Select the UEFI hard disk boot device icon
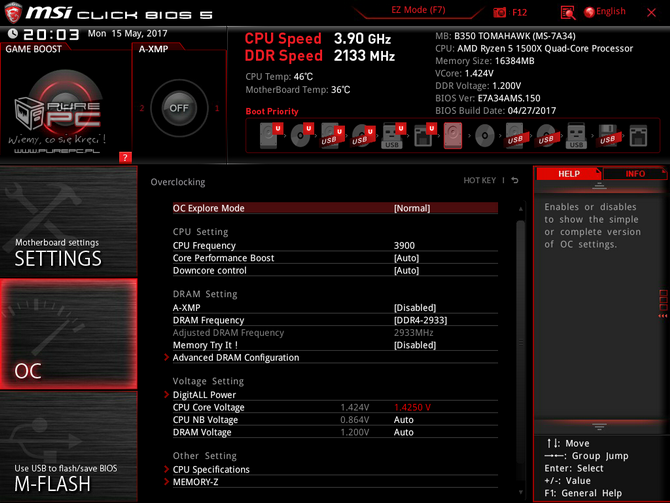The width and height of the screenshot is (670, 503). 270,135
